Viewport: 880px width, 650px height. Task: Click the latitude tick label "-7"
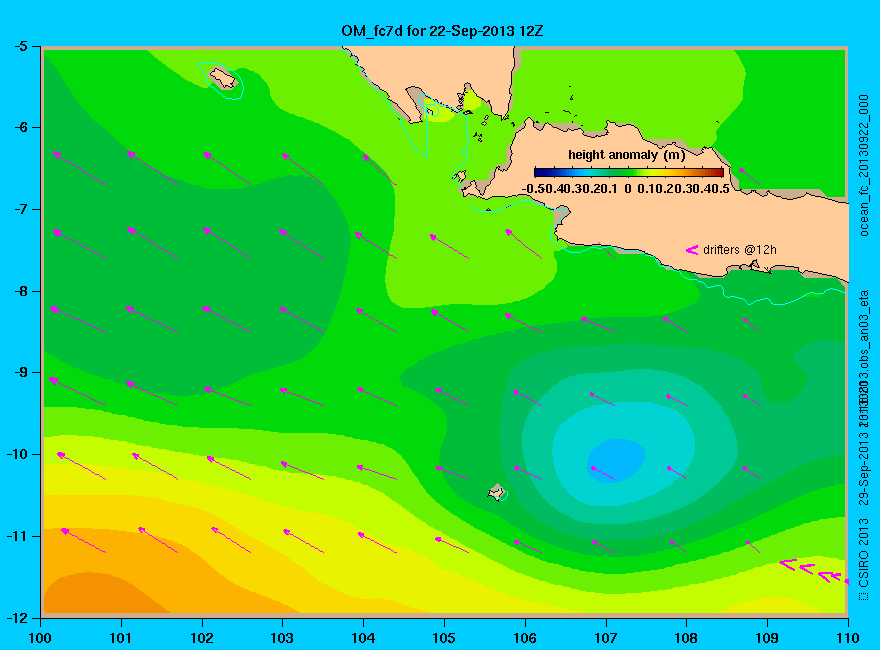(x=19, y=209)
